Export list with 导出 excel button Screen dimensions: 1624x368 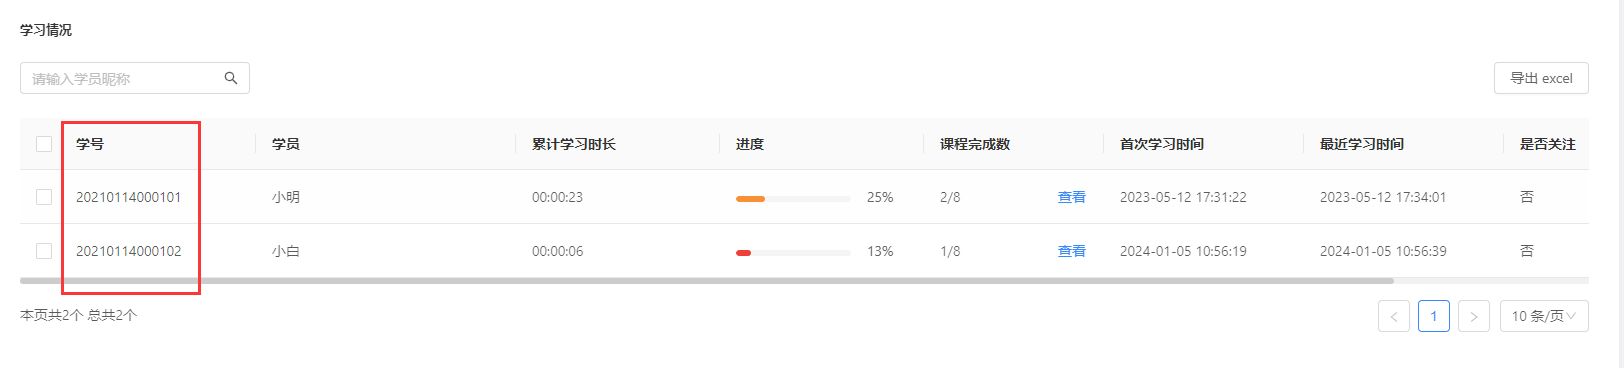click(x=1541, y=78)
